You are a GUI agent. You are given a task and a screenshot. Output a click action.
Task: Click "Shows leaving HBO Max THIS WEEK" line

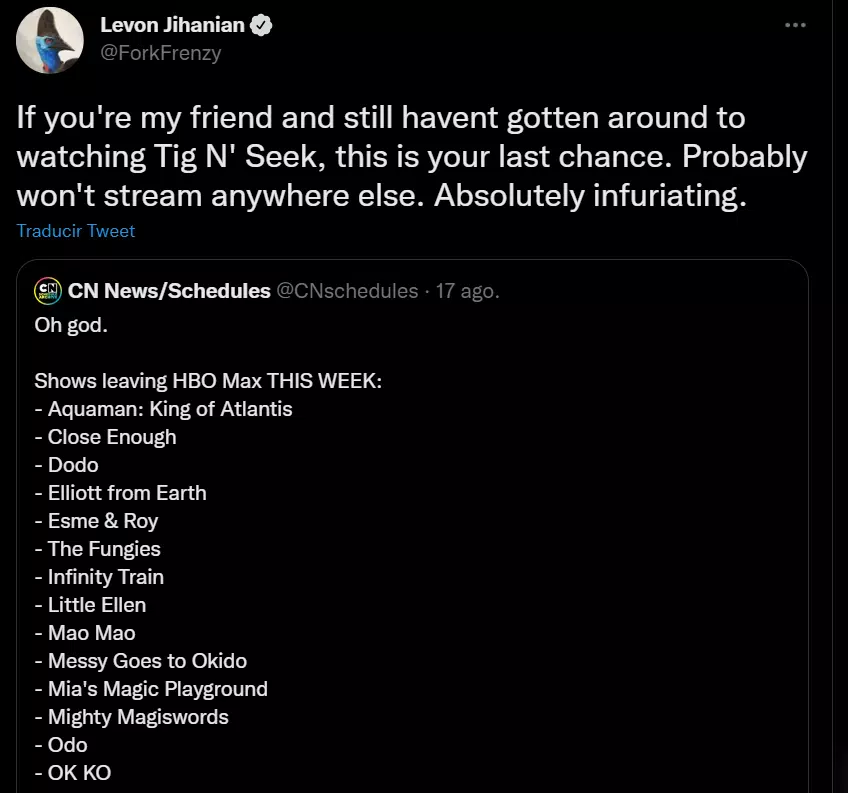click(208, 381)
